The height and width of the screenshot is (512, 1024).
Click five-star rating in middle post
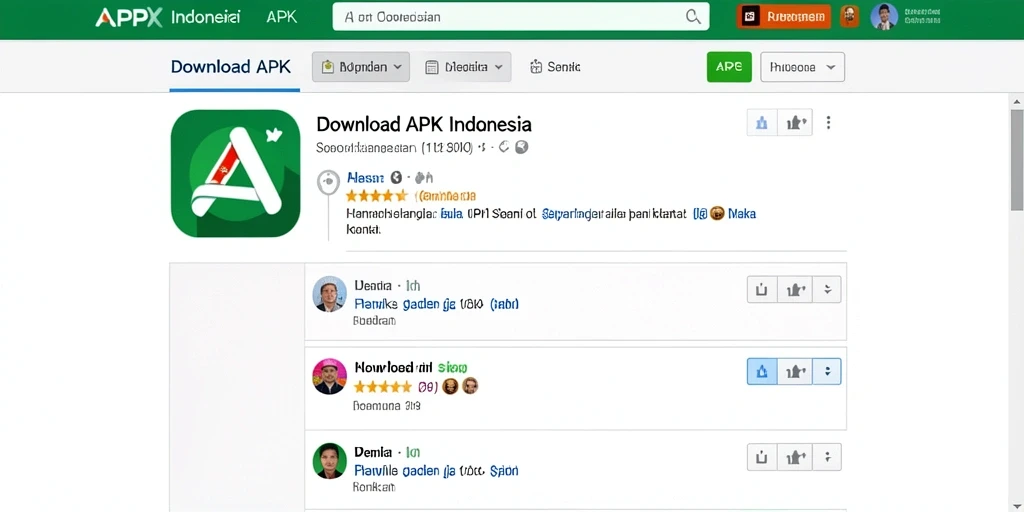(x=383, y=387)
